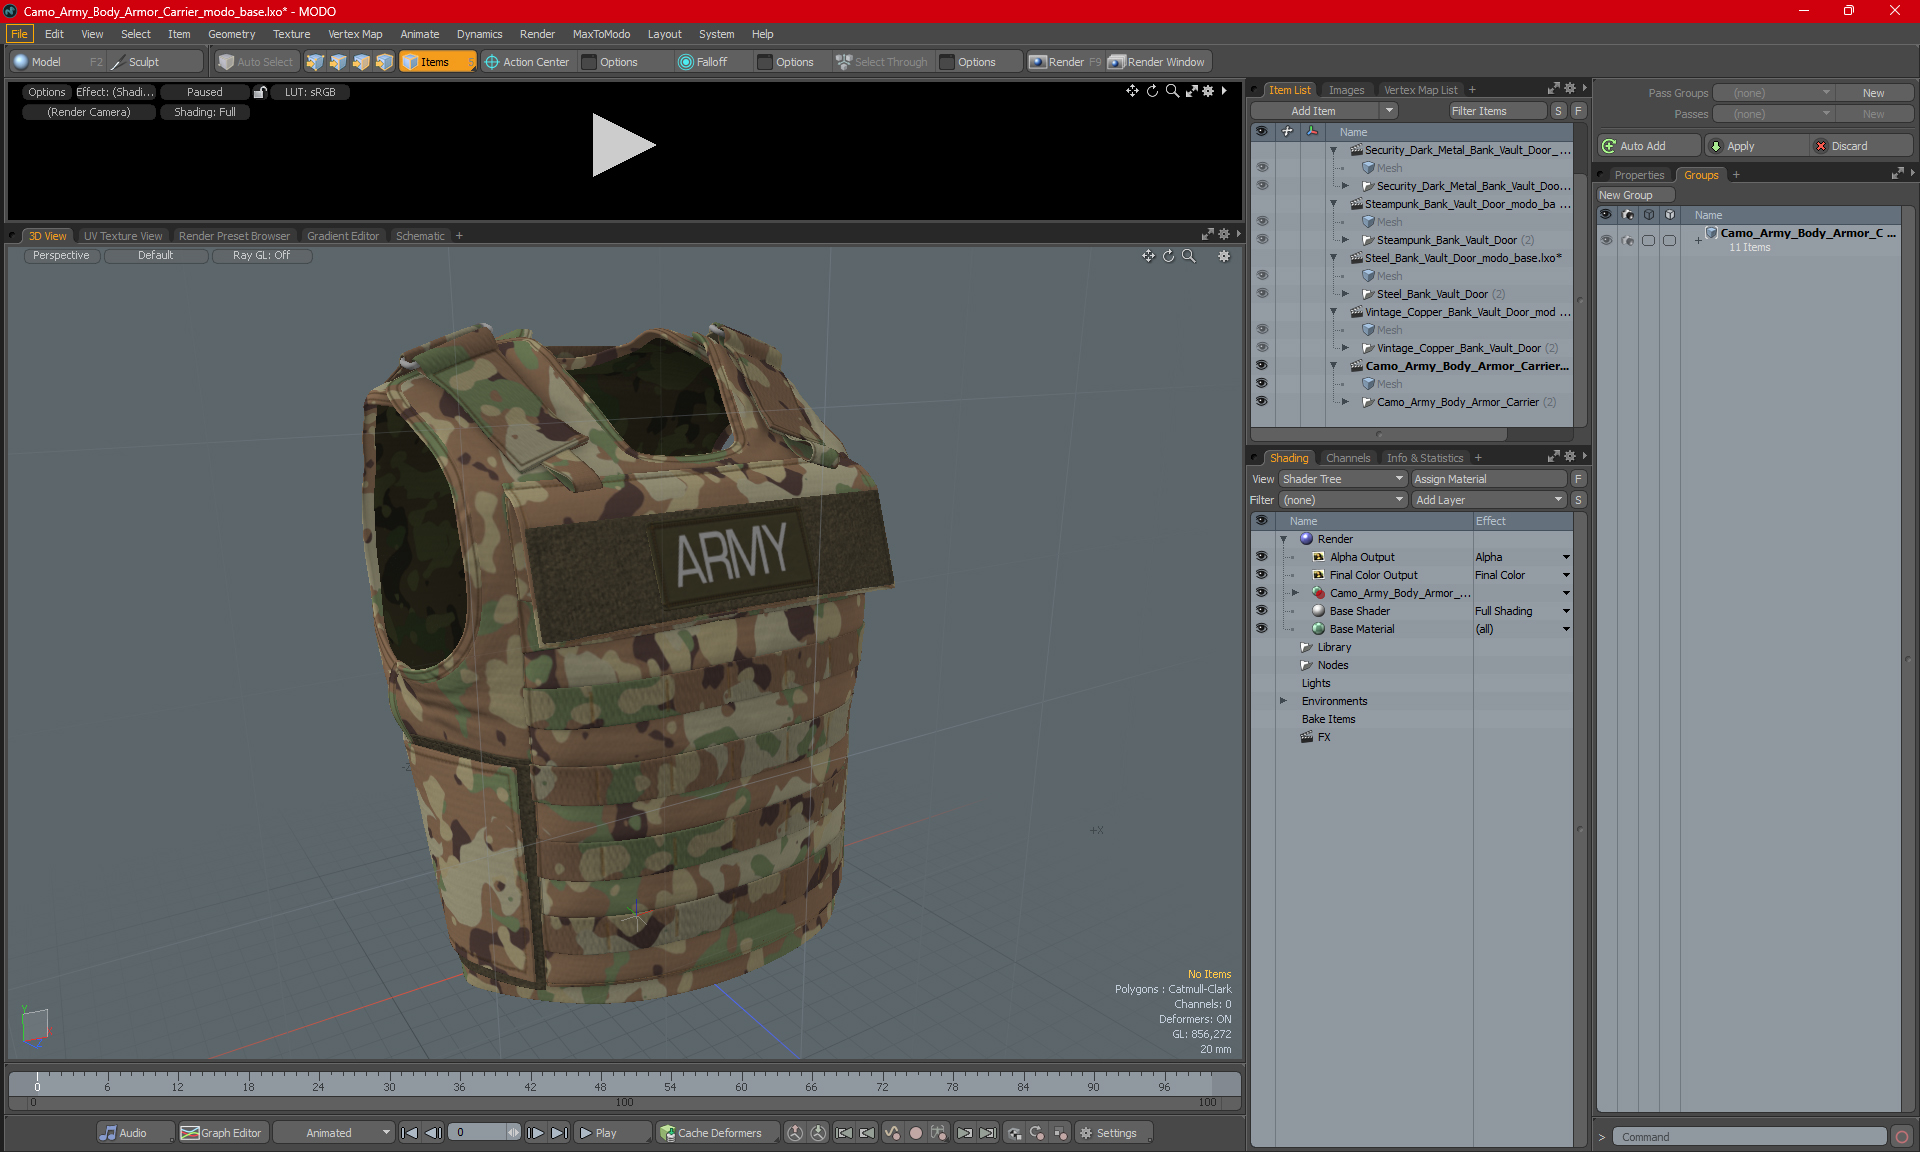Toggle visibility of Base Material layer

coord(1262,629)
